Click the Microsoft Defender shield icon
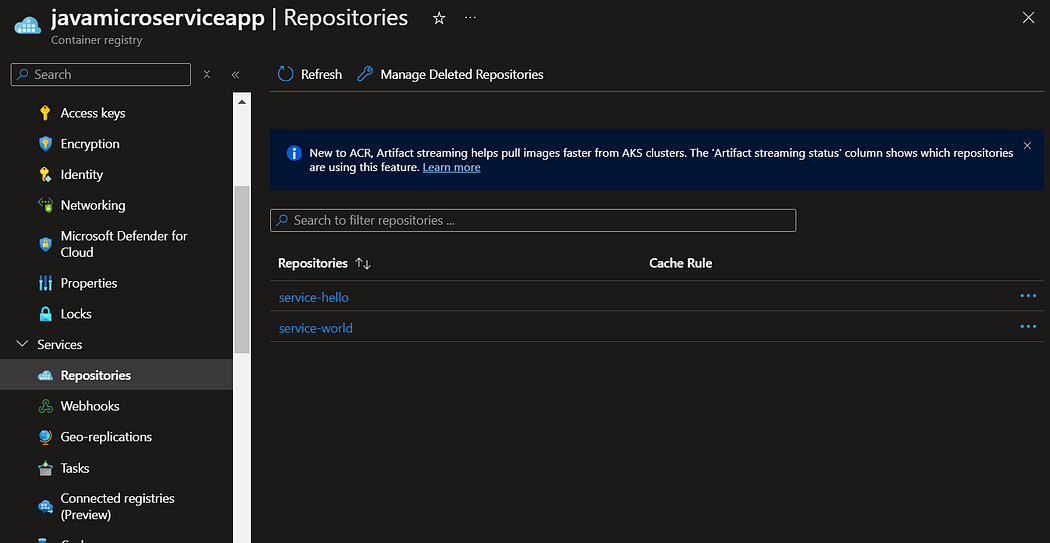 (x=45, y=244)
